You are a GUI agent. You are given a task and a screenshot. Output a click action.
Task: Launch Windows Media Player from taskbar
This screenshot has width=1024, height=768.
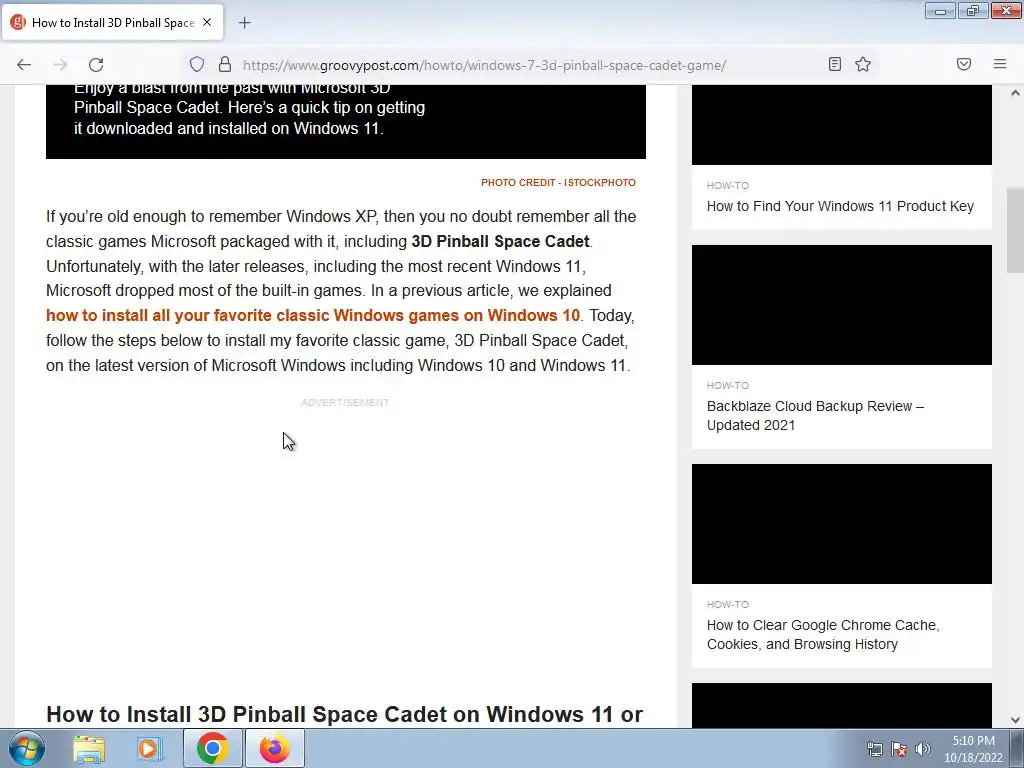coord(150,748)
